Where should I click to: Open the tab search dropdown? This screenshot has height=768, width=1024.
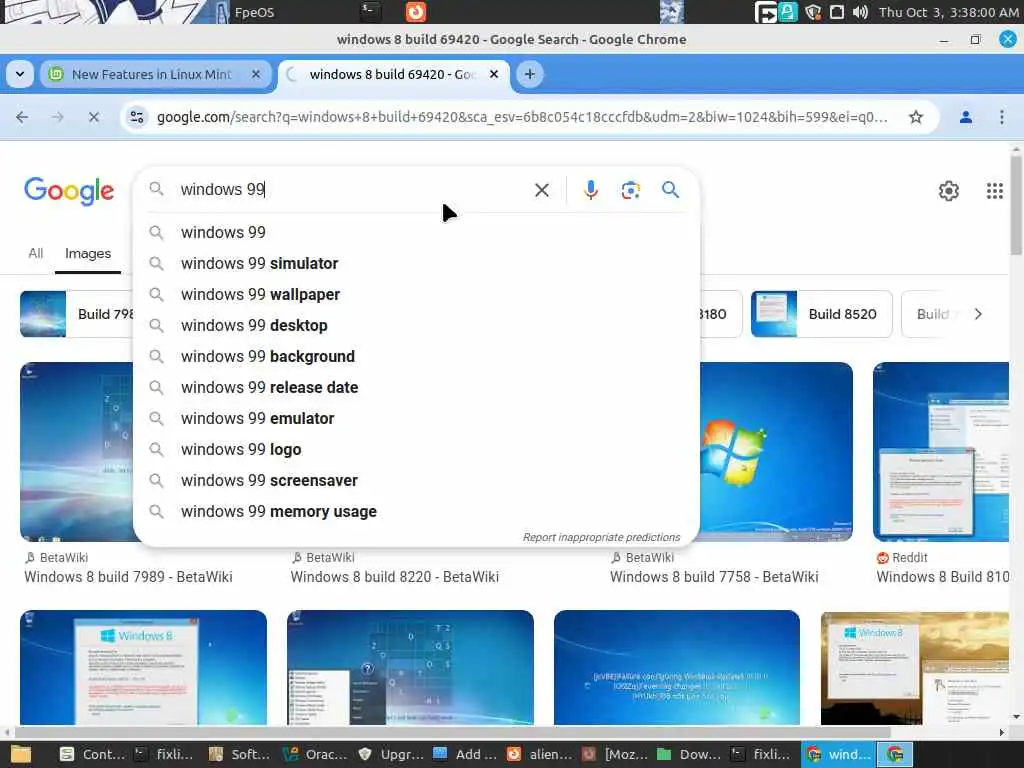point(20,74)
